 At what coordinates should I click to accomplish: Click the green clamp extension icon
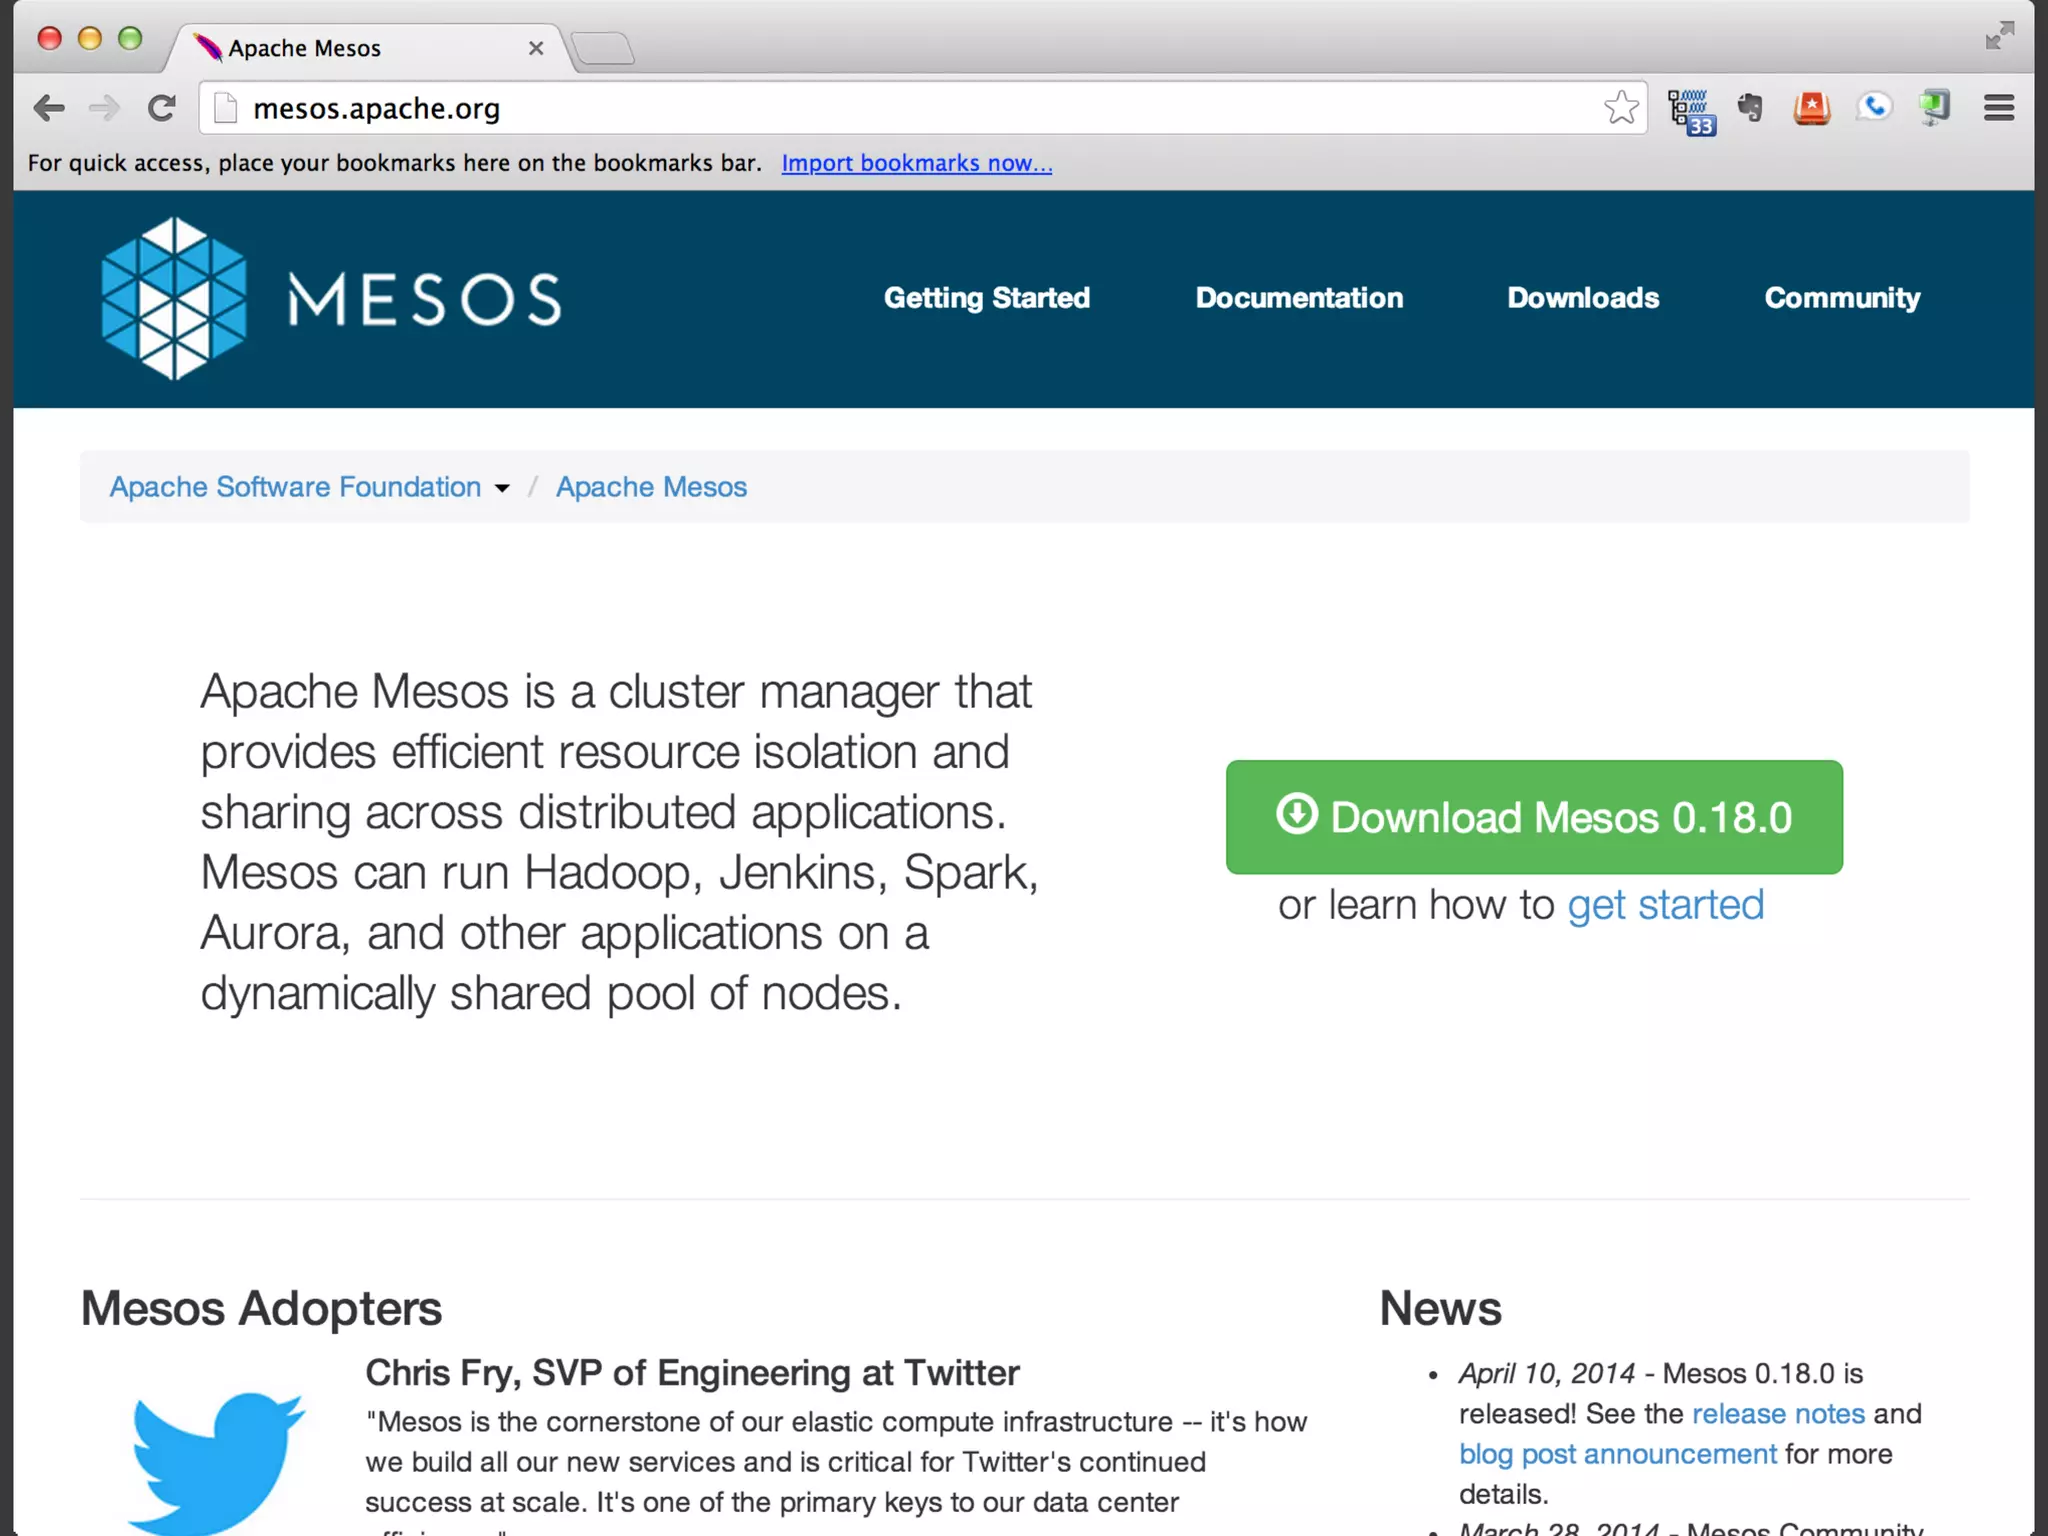point(1934,107)
